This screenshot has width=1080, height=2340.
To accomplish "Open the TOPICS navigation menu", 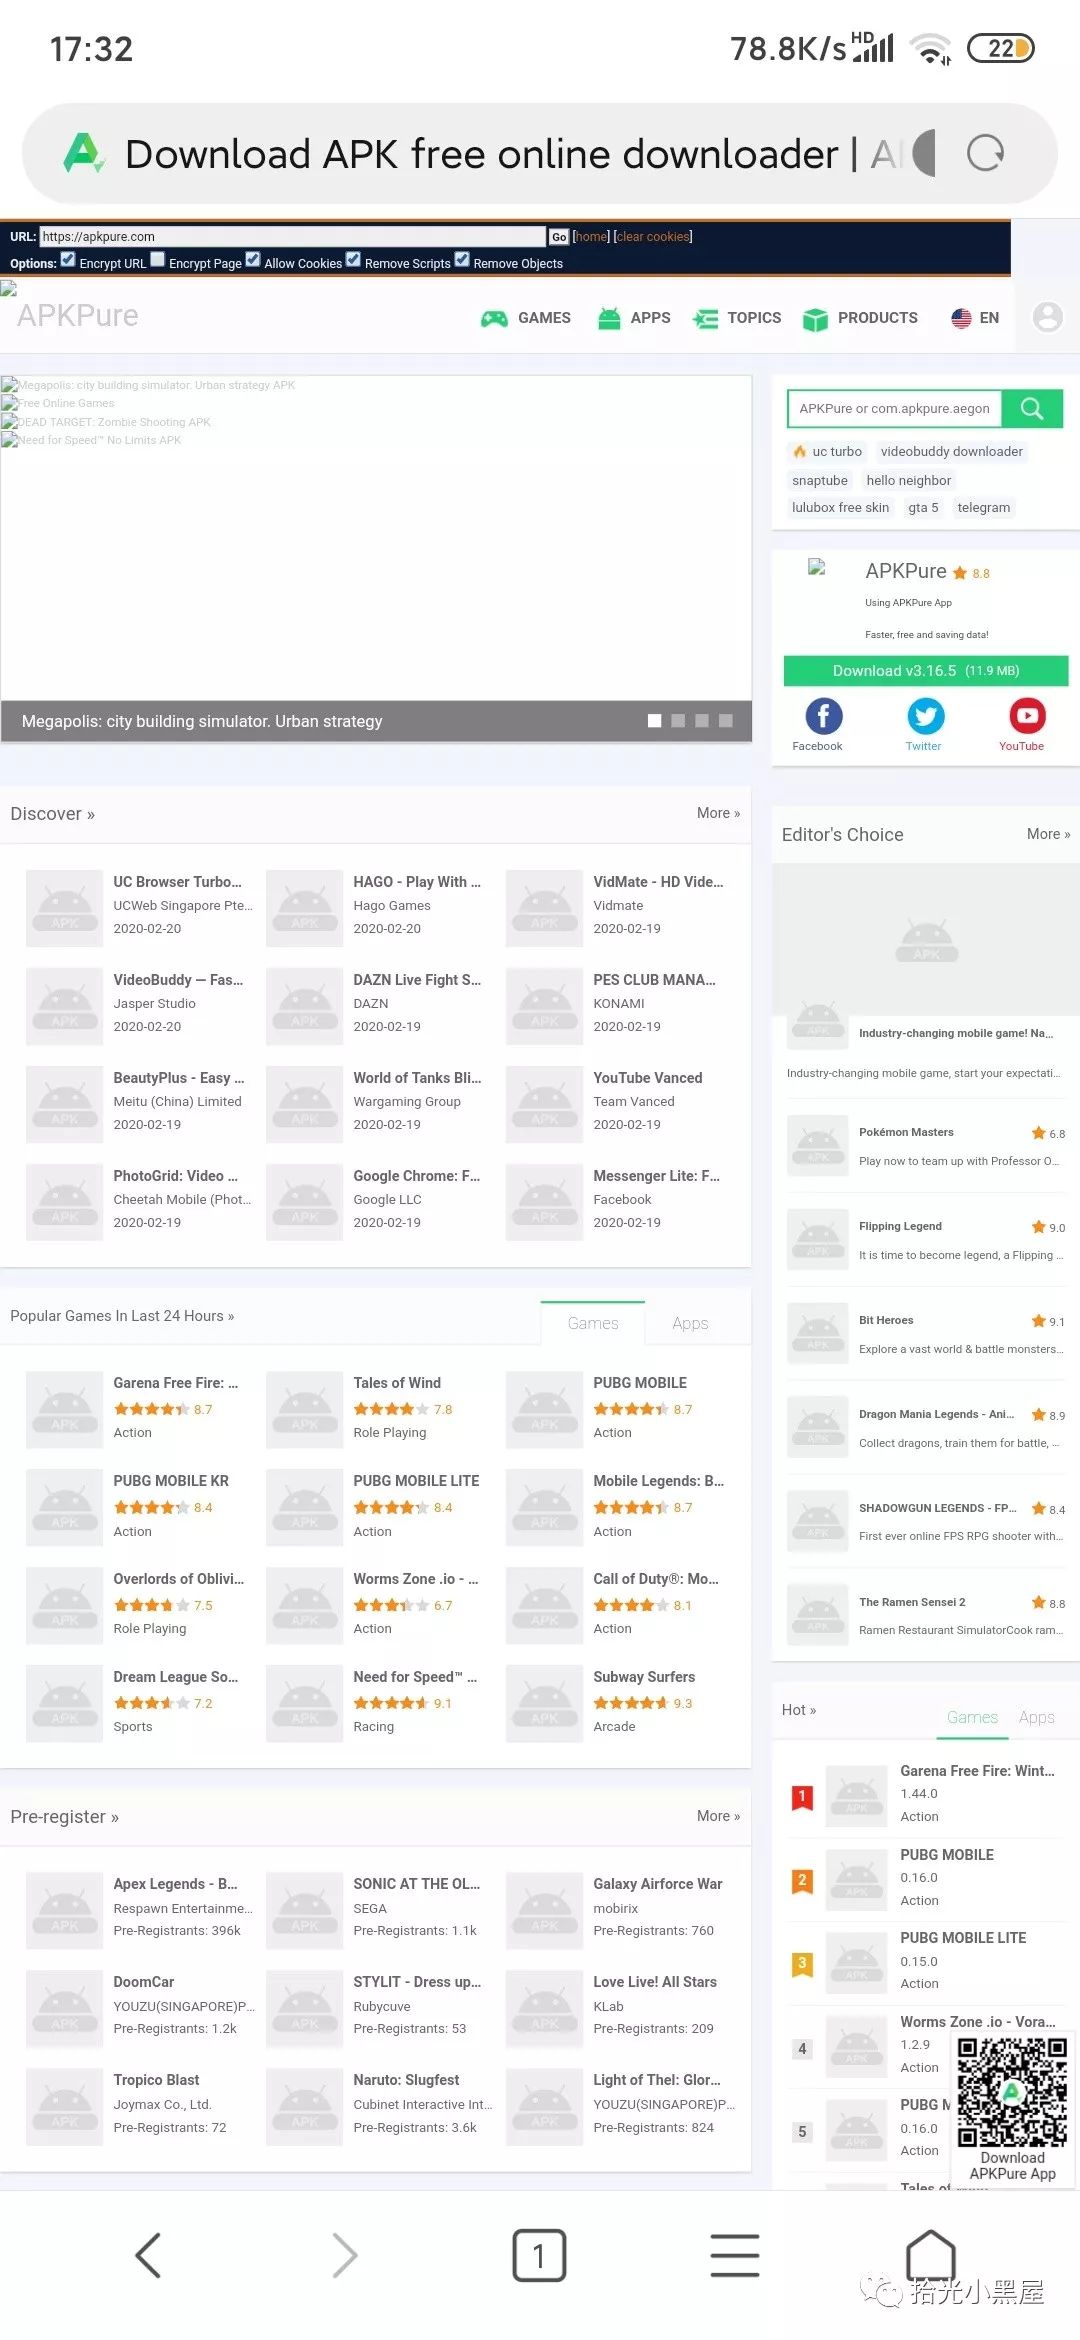I will [737, 318].
